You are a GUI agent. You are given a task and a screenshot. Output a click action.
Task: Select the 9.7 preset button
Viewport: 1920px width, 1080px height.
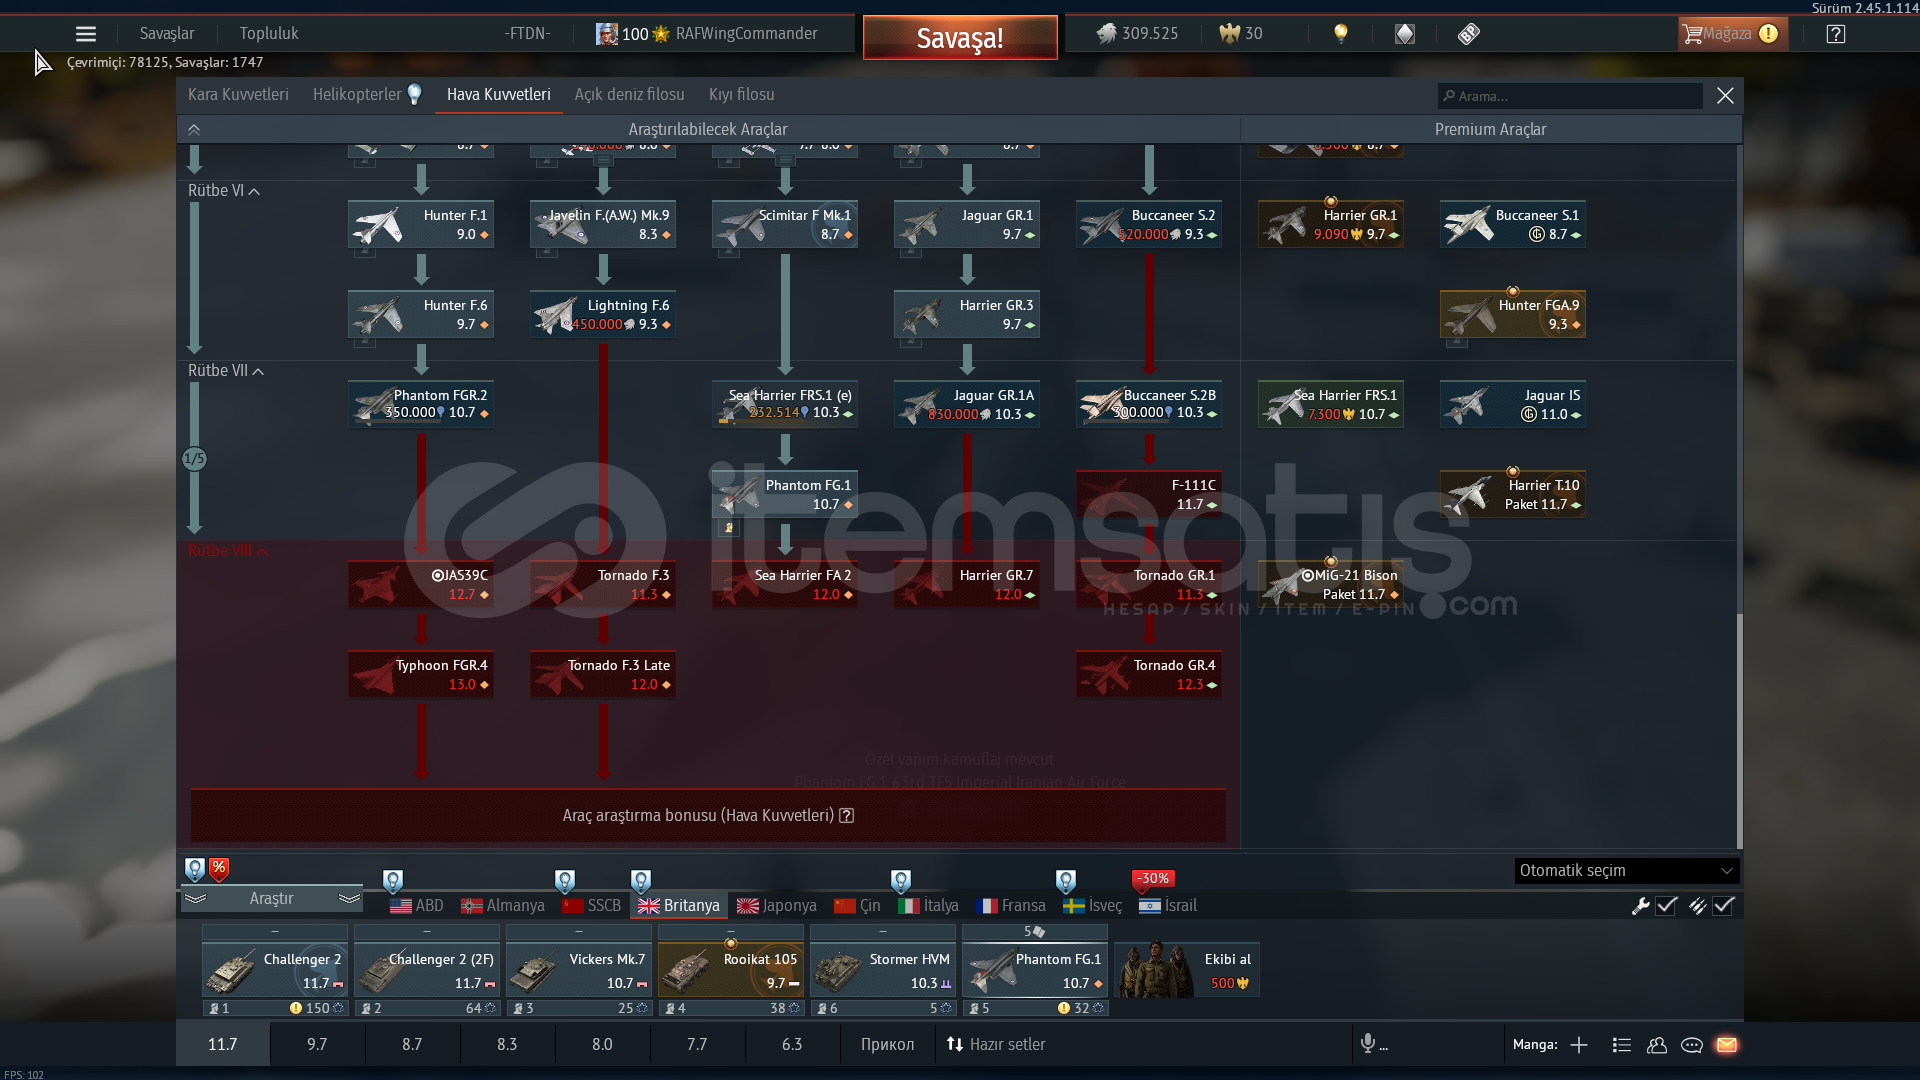tap(317, 1045)
